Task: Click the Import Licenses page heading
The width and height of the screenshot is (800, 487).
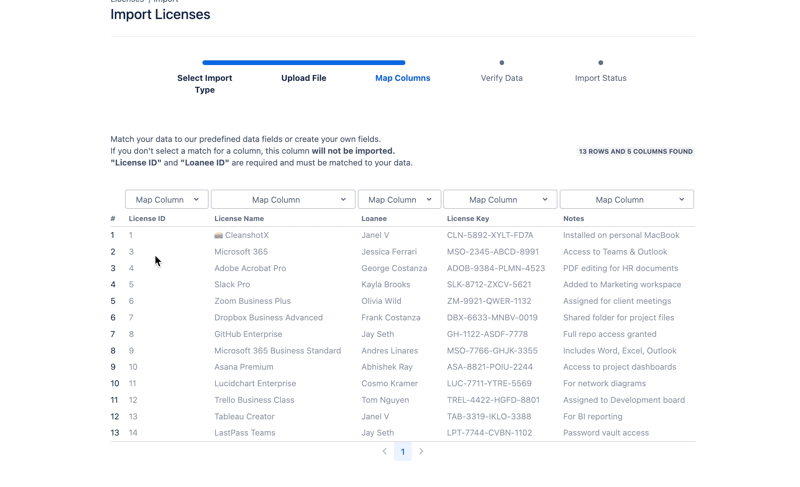Action: point(160,14)
